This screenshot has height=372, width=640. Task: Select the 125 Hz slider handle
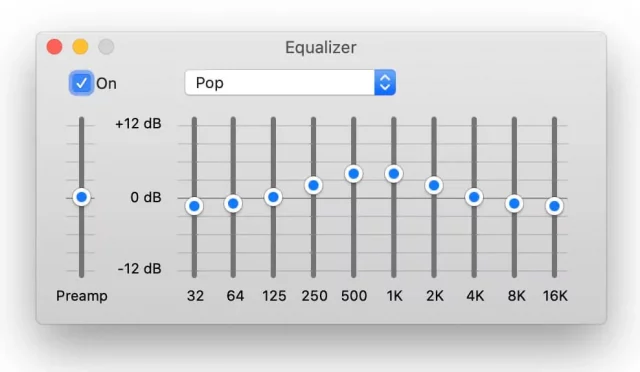pos(273,197)
